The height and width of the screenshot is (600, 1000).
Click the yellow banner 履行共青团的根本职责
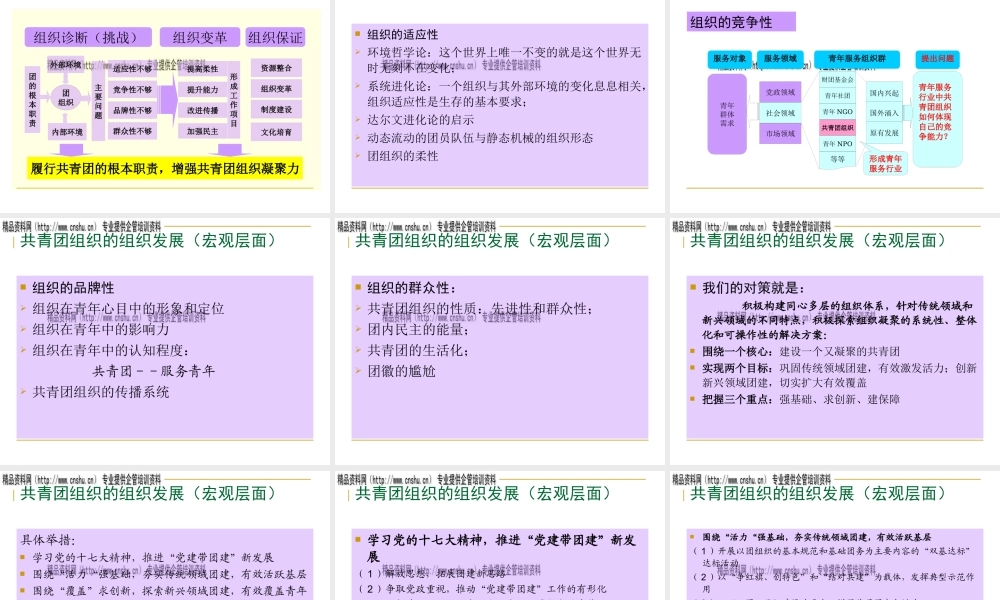point(165,168)
